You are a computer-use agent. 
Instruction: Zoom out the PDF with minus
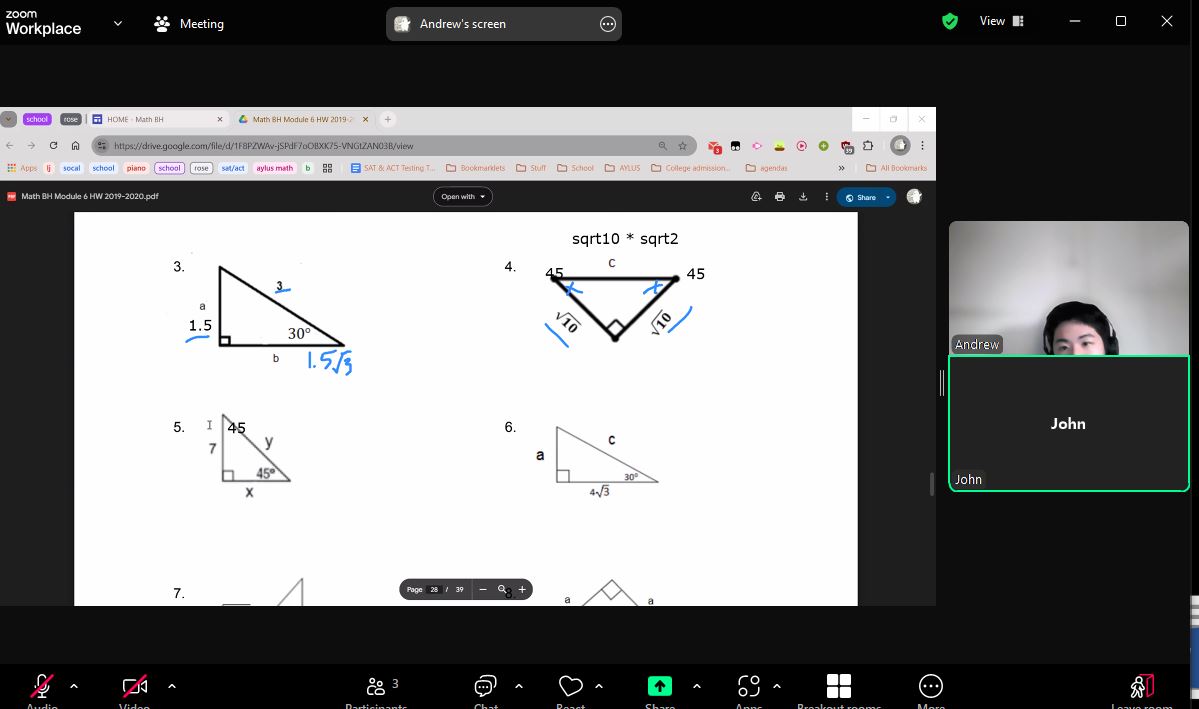483,590
